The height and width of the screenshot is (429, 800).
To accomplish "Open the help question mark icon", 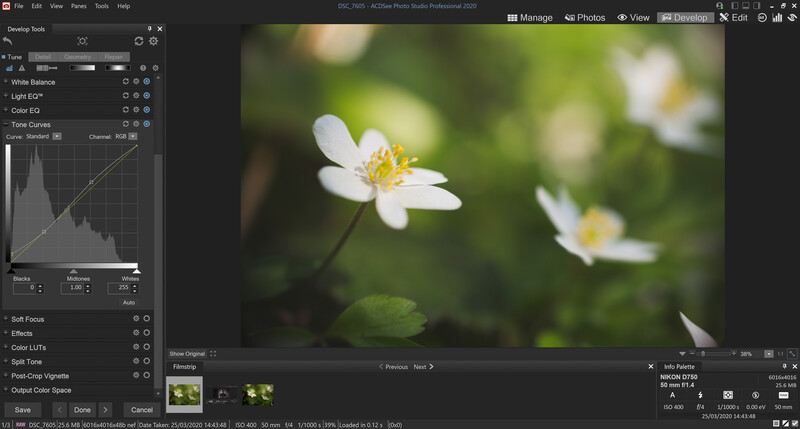I will [143, 68].
